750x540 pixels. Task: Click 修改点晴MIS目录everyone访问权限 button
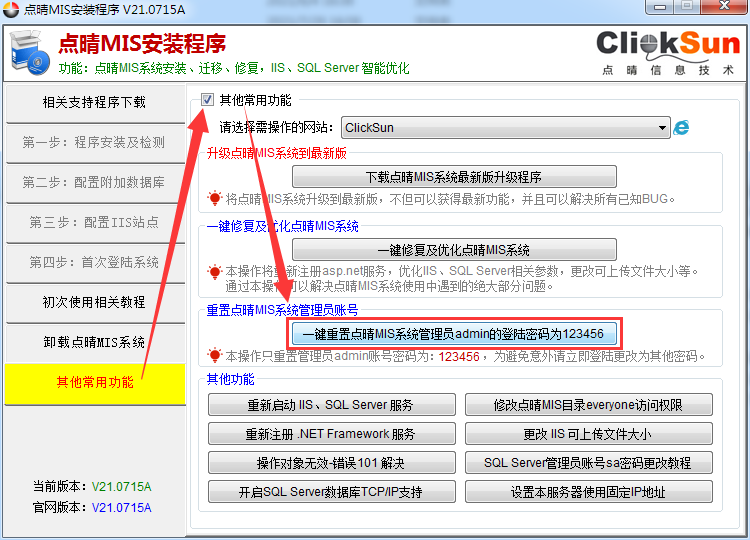click(589, 405)
